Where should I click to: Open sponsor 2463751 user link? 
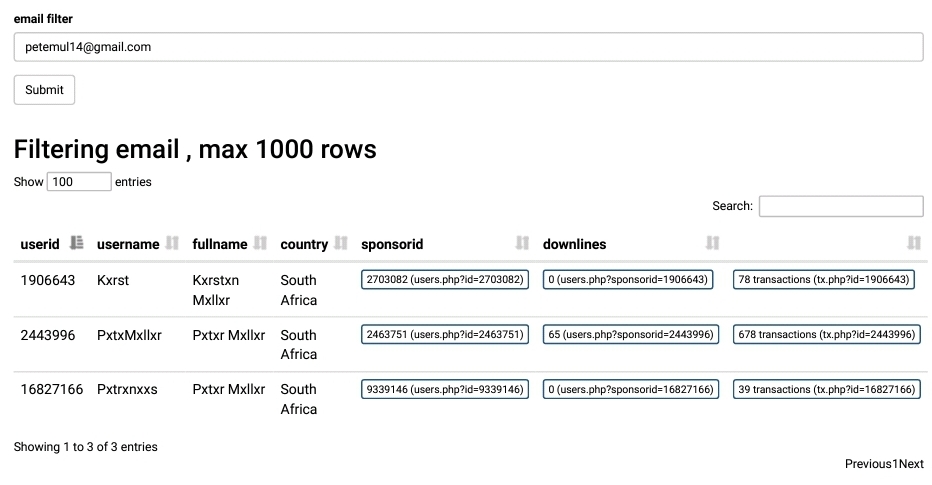click(445, 335)
